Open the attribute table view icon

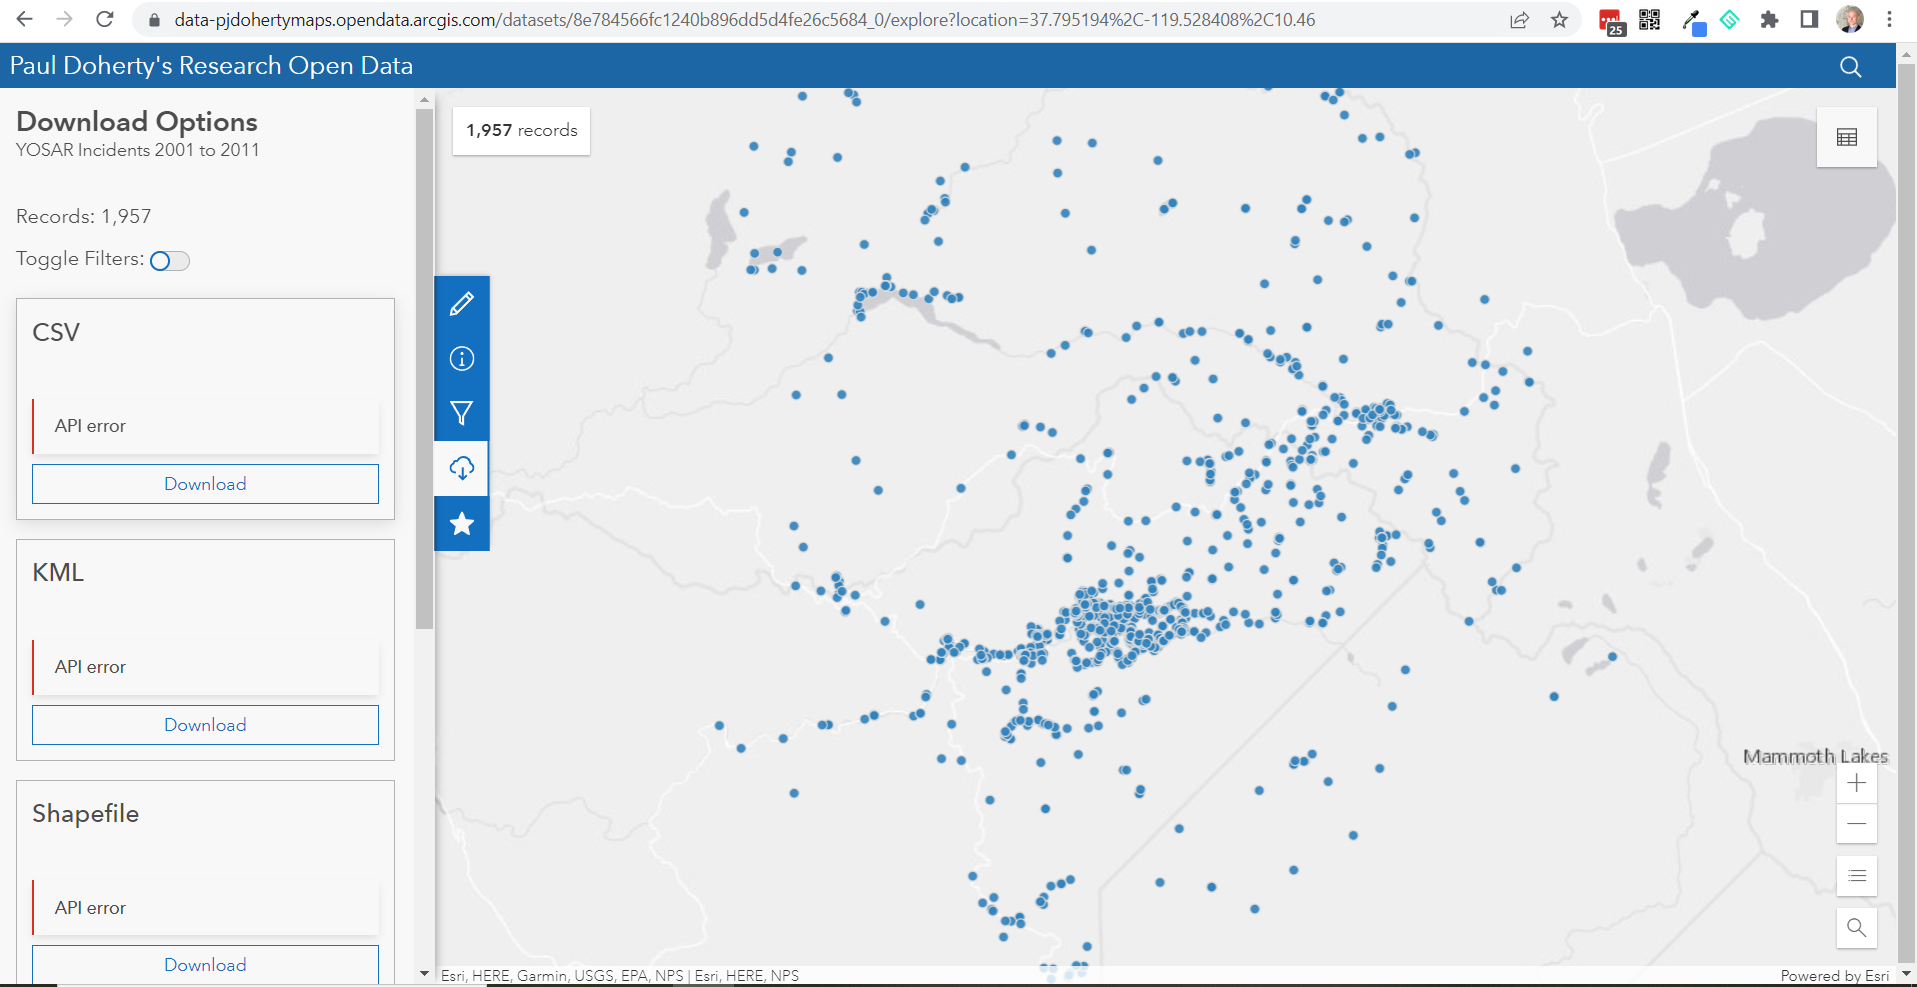coord(1846,137)
